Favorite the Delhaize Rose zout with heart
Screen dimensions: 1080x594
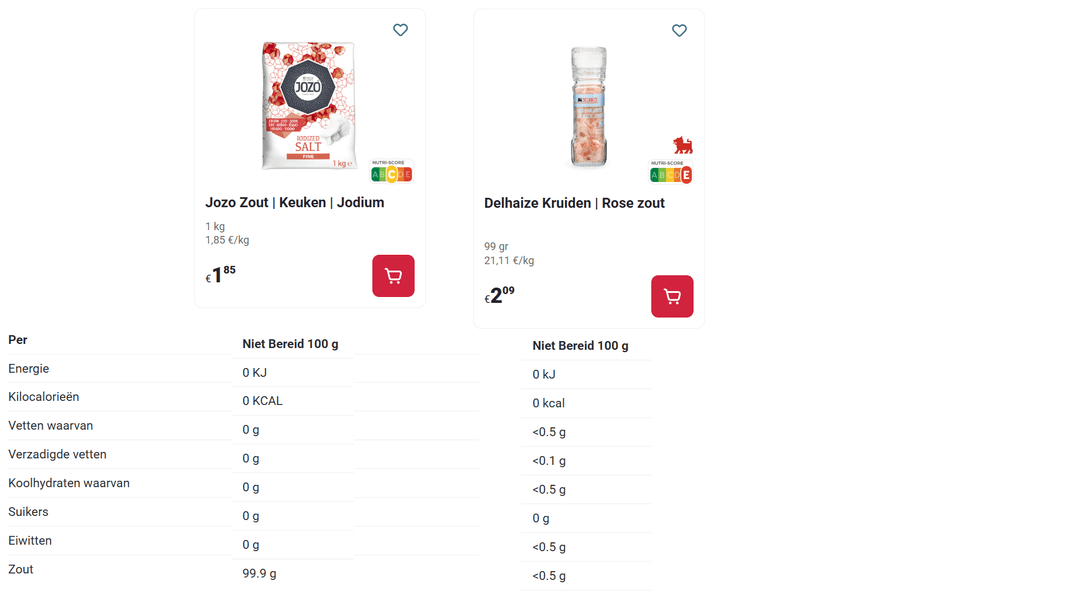click(679, 30)
